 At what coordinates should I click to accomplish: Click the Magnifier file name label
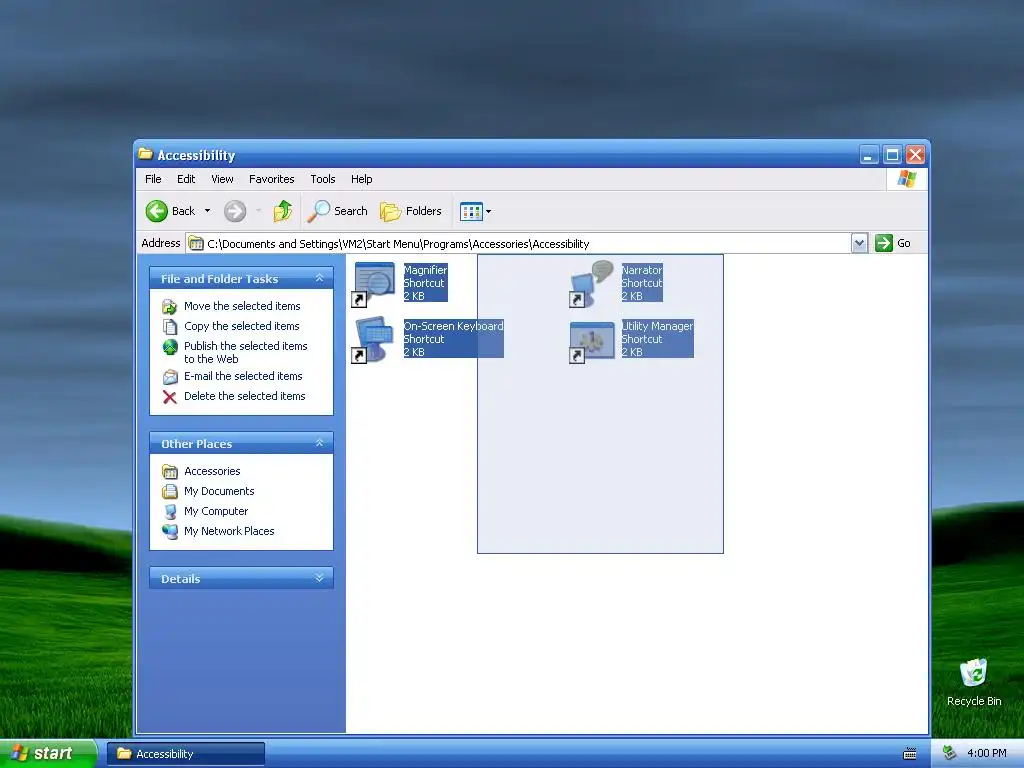click(x=425, y=270)
